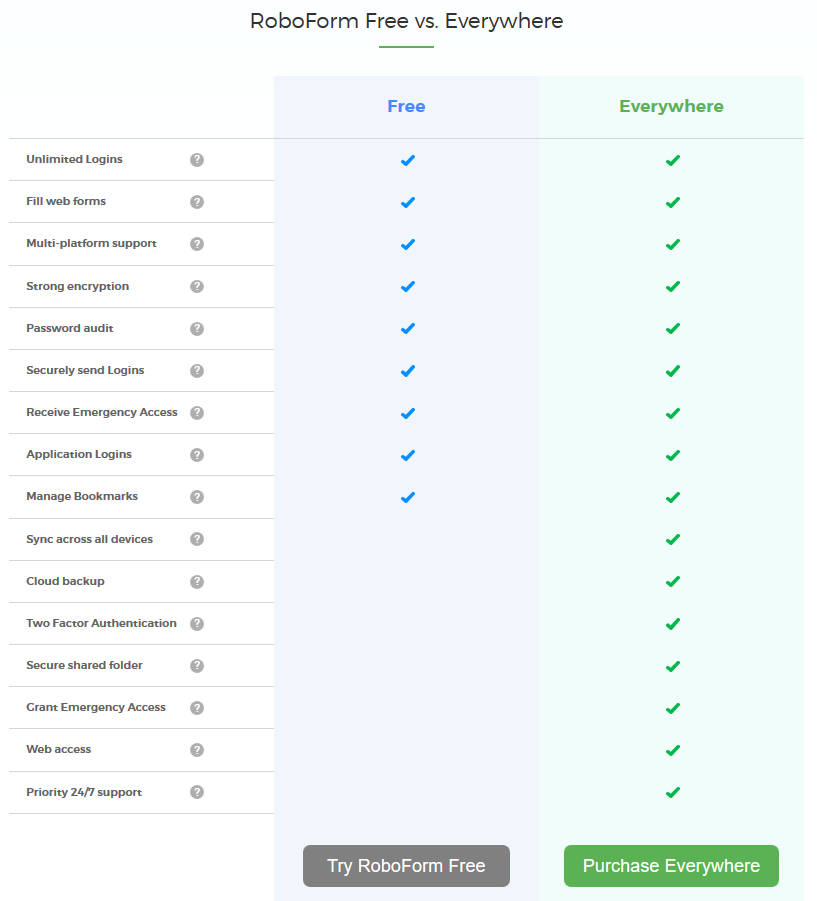Click the Password audit question mark icon
The width and height of the screenshot is (817, 901).
[x=197, y=329]
